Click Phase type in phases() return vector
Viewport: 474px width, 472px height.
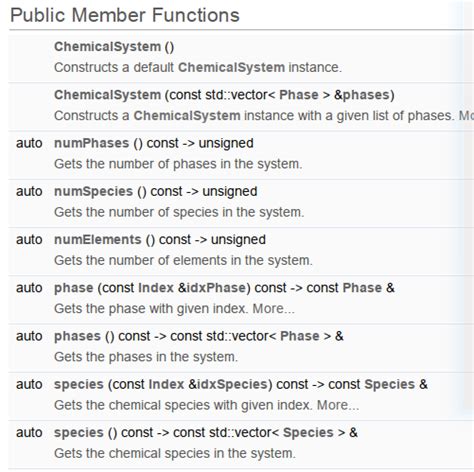coord(300,336)
